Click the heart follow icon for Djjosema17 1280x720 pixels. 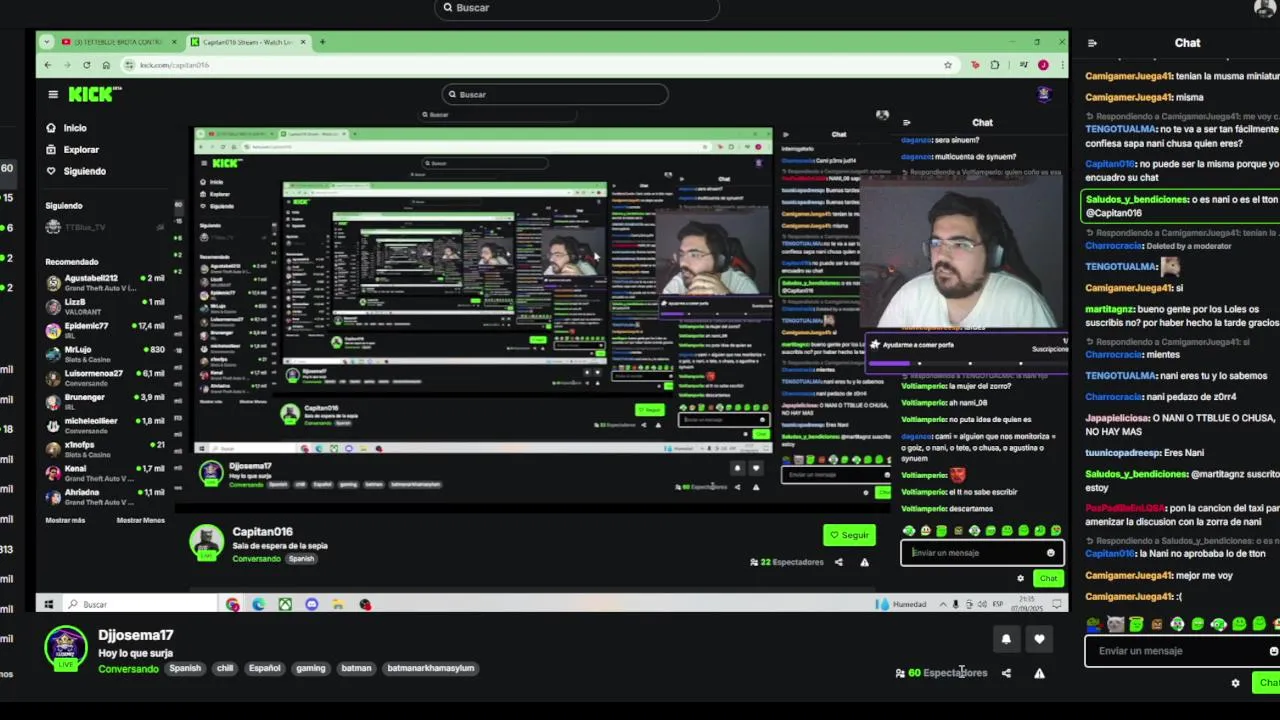1039,639
